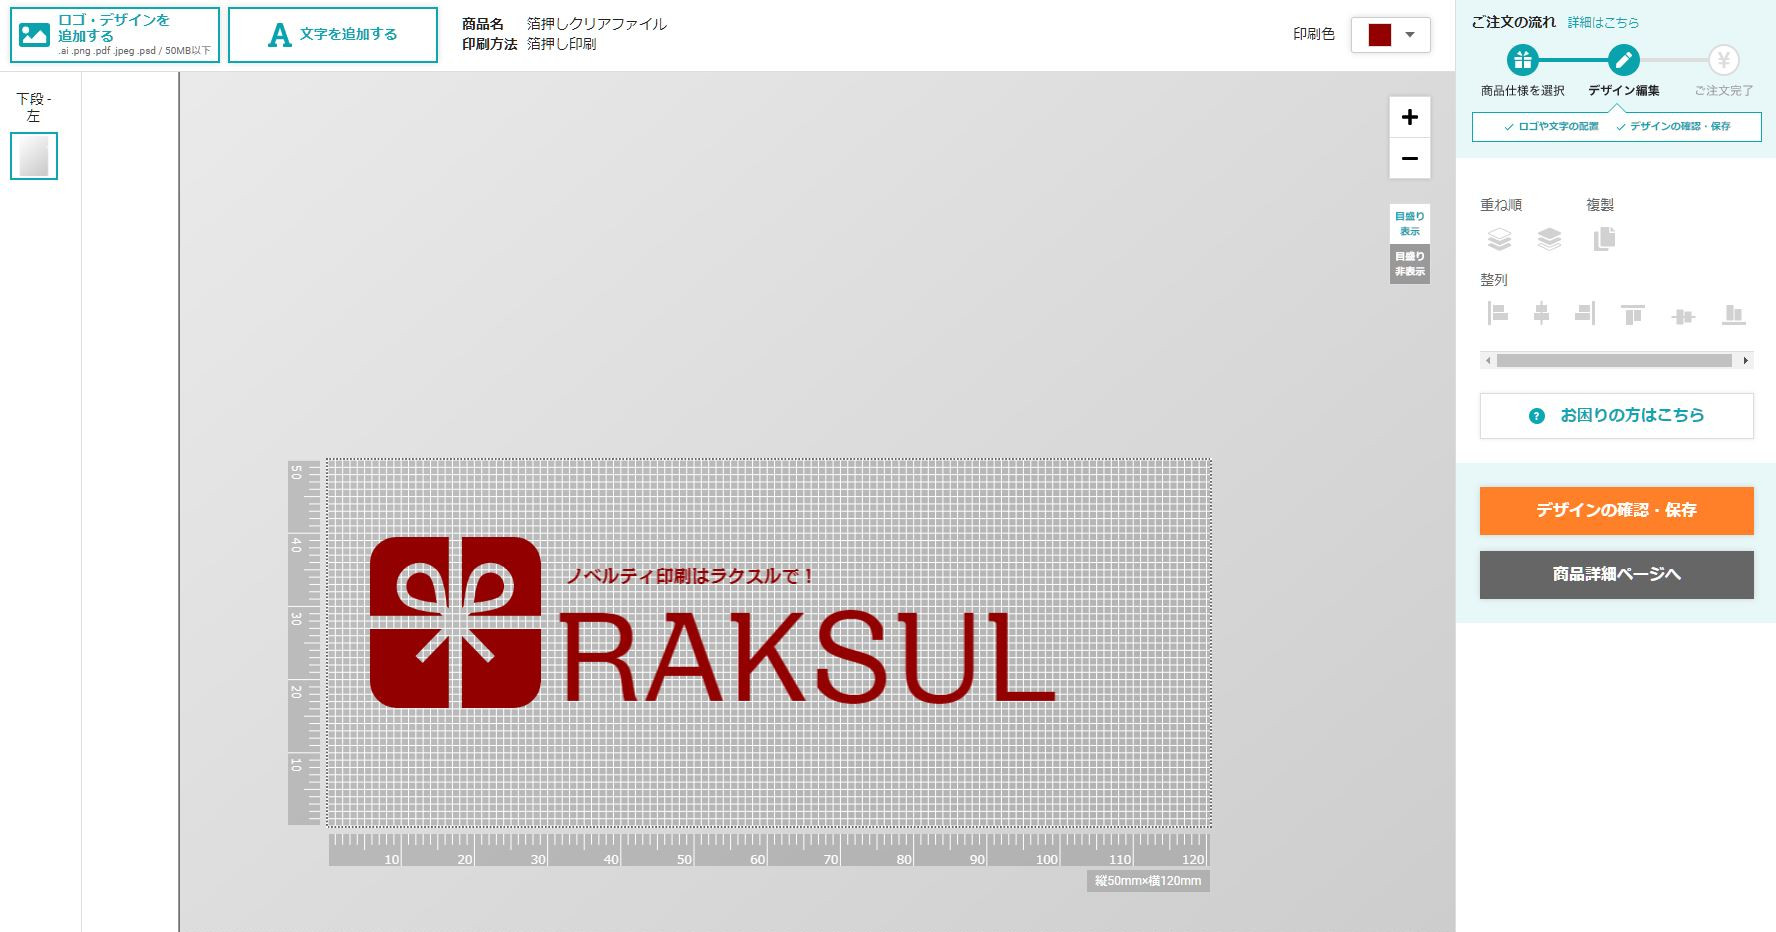This screenshot has height=932, width=1776.
Task: Align objects to the bottom edge
Action: (x=1733, y=315)
